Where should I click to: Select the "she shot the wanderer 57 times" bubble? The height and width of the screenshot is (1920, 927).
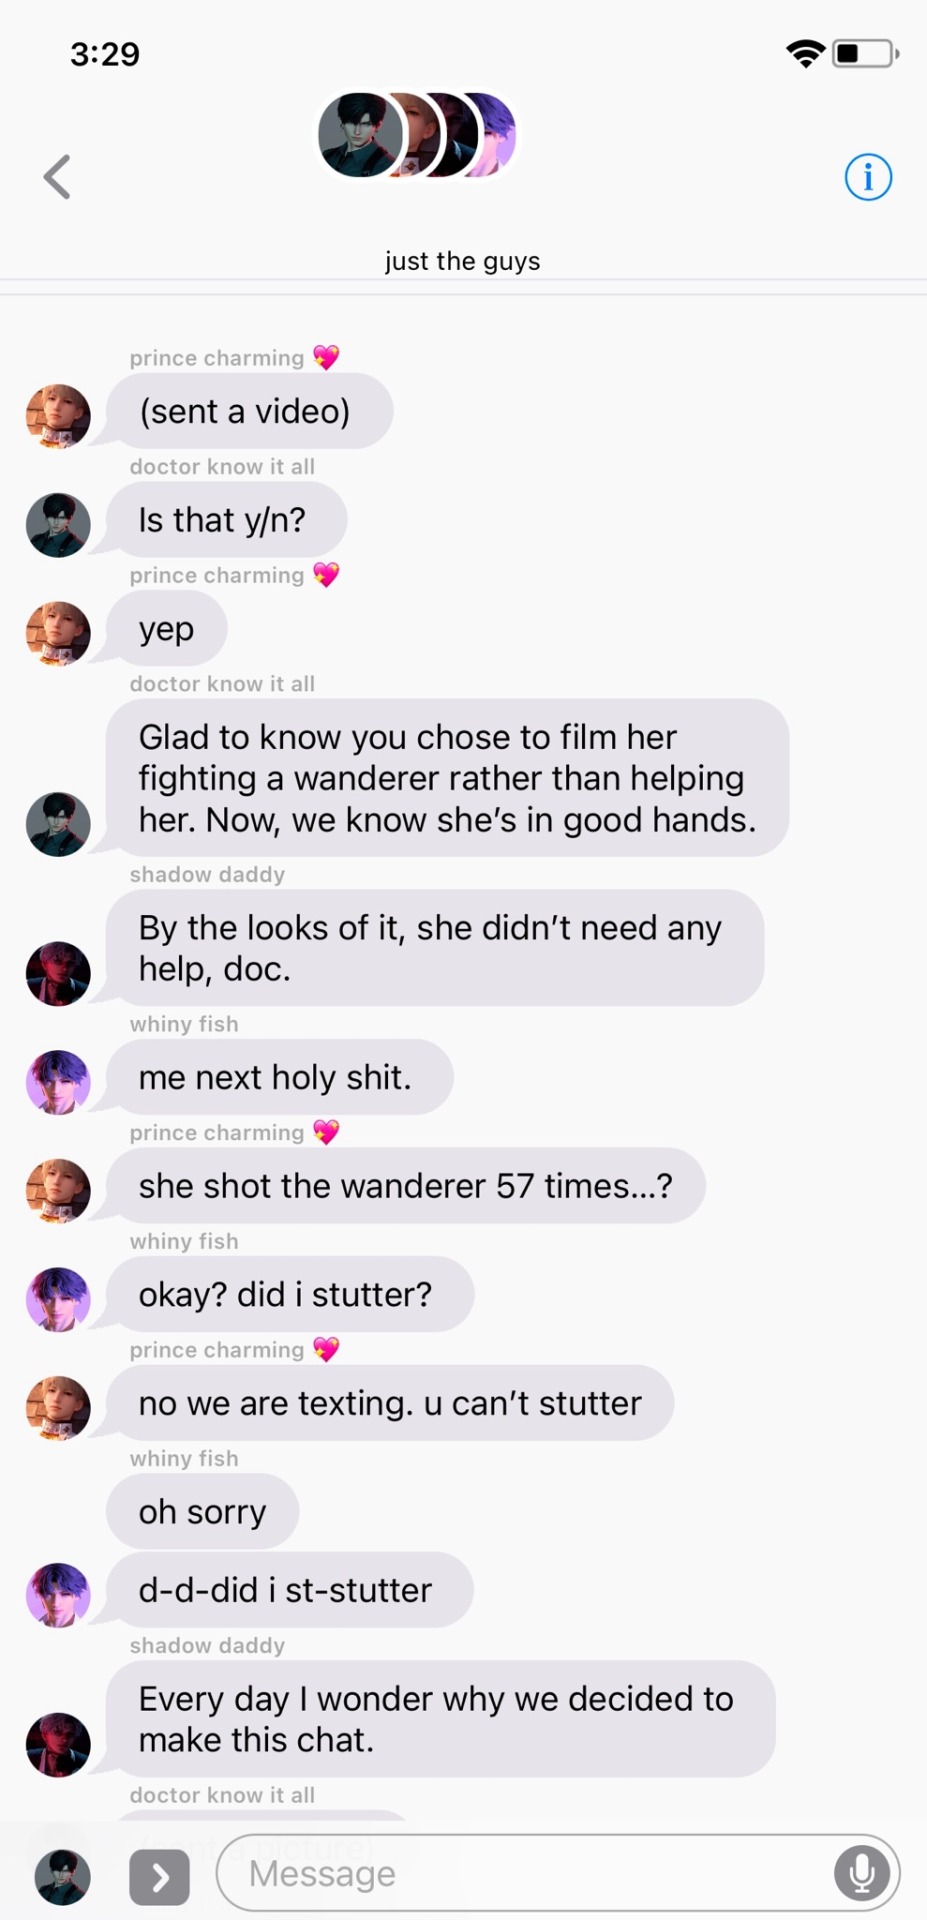pos(405,1186)
